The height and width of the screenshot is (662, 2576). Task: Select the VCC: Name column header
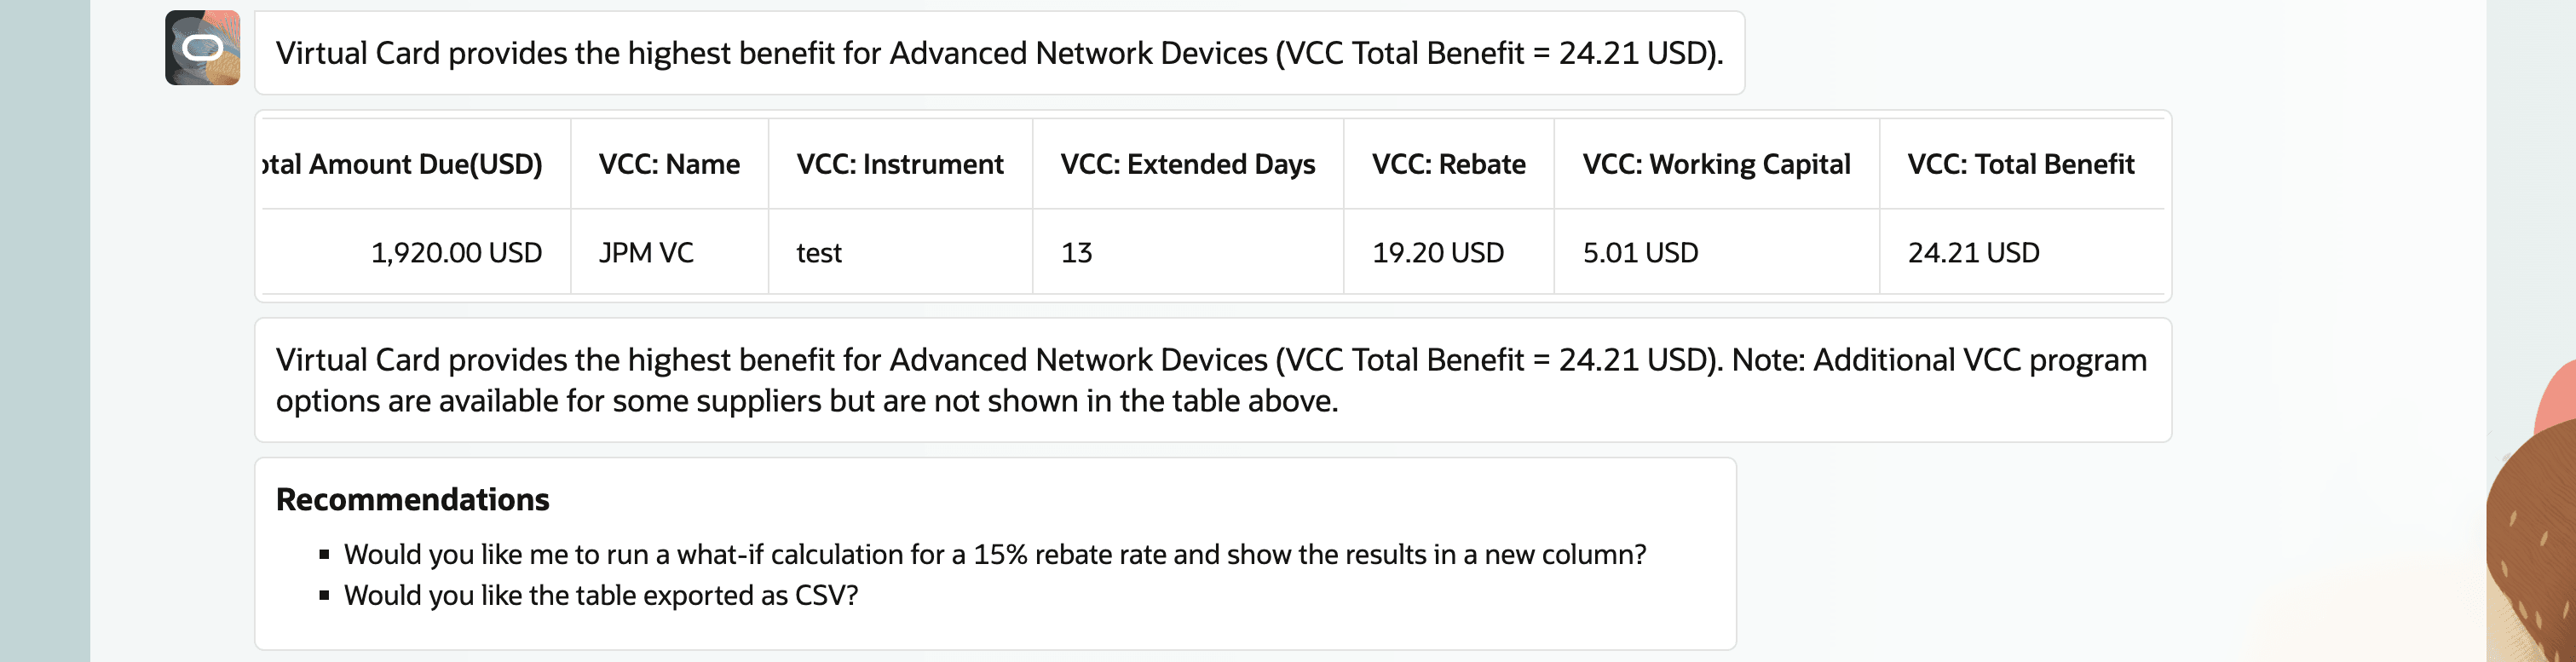(668, 164)
